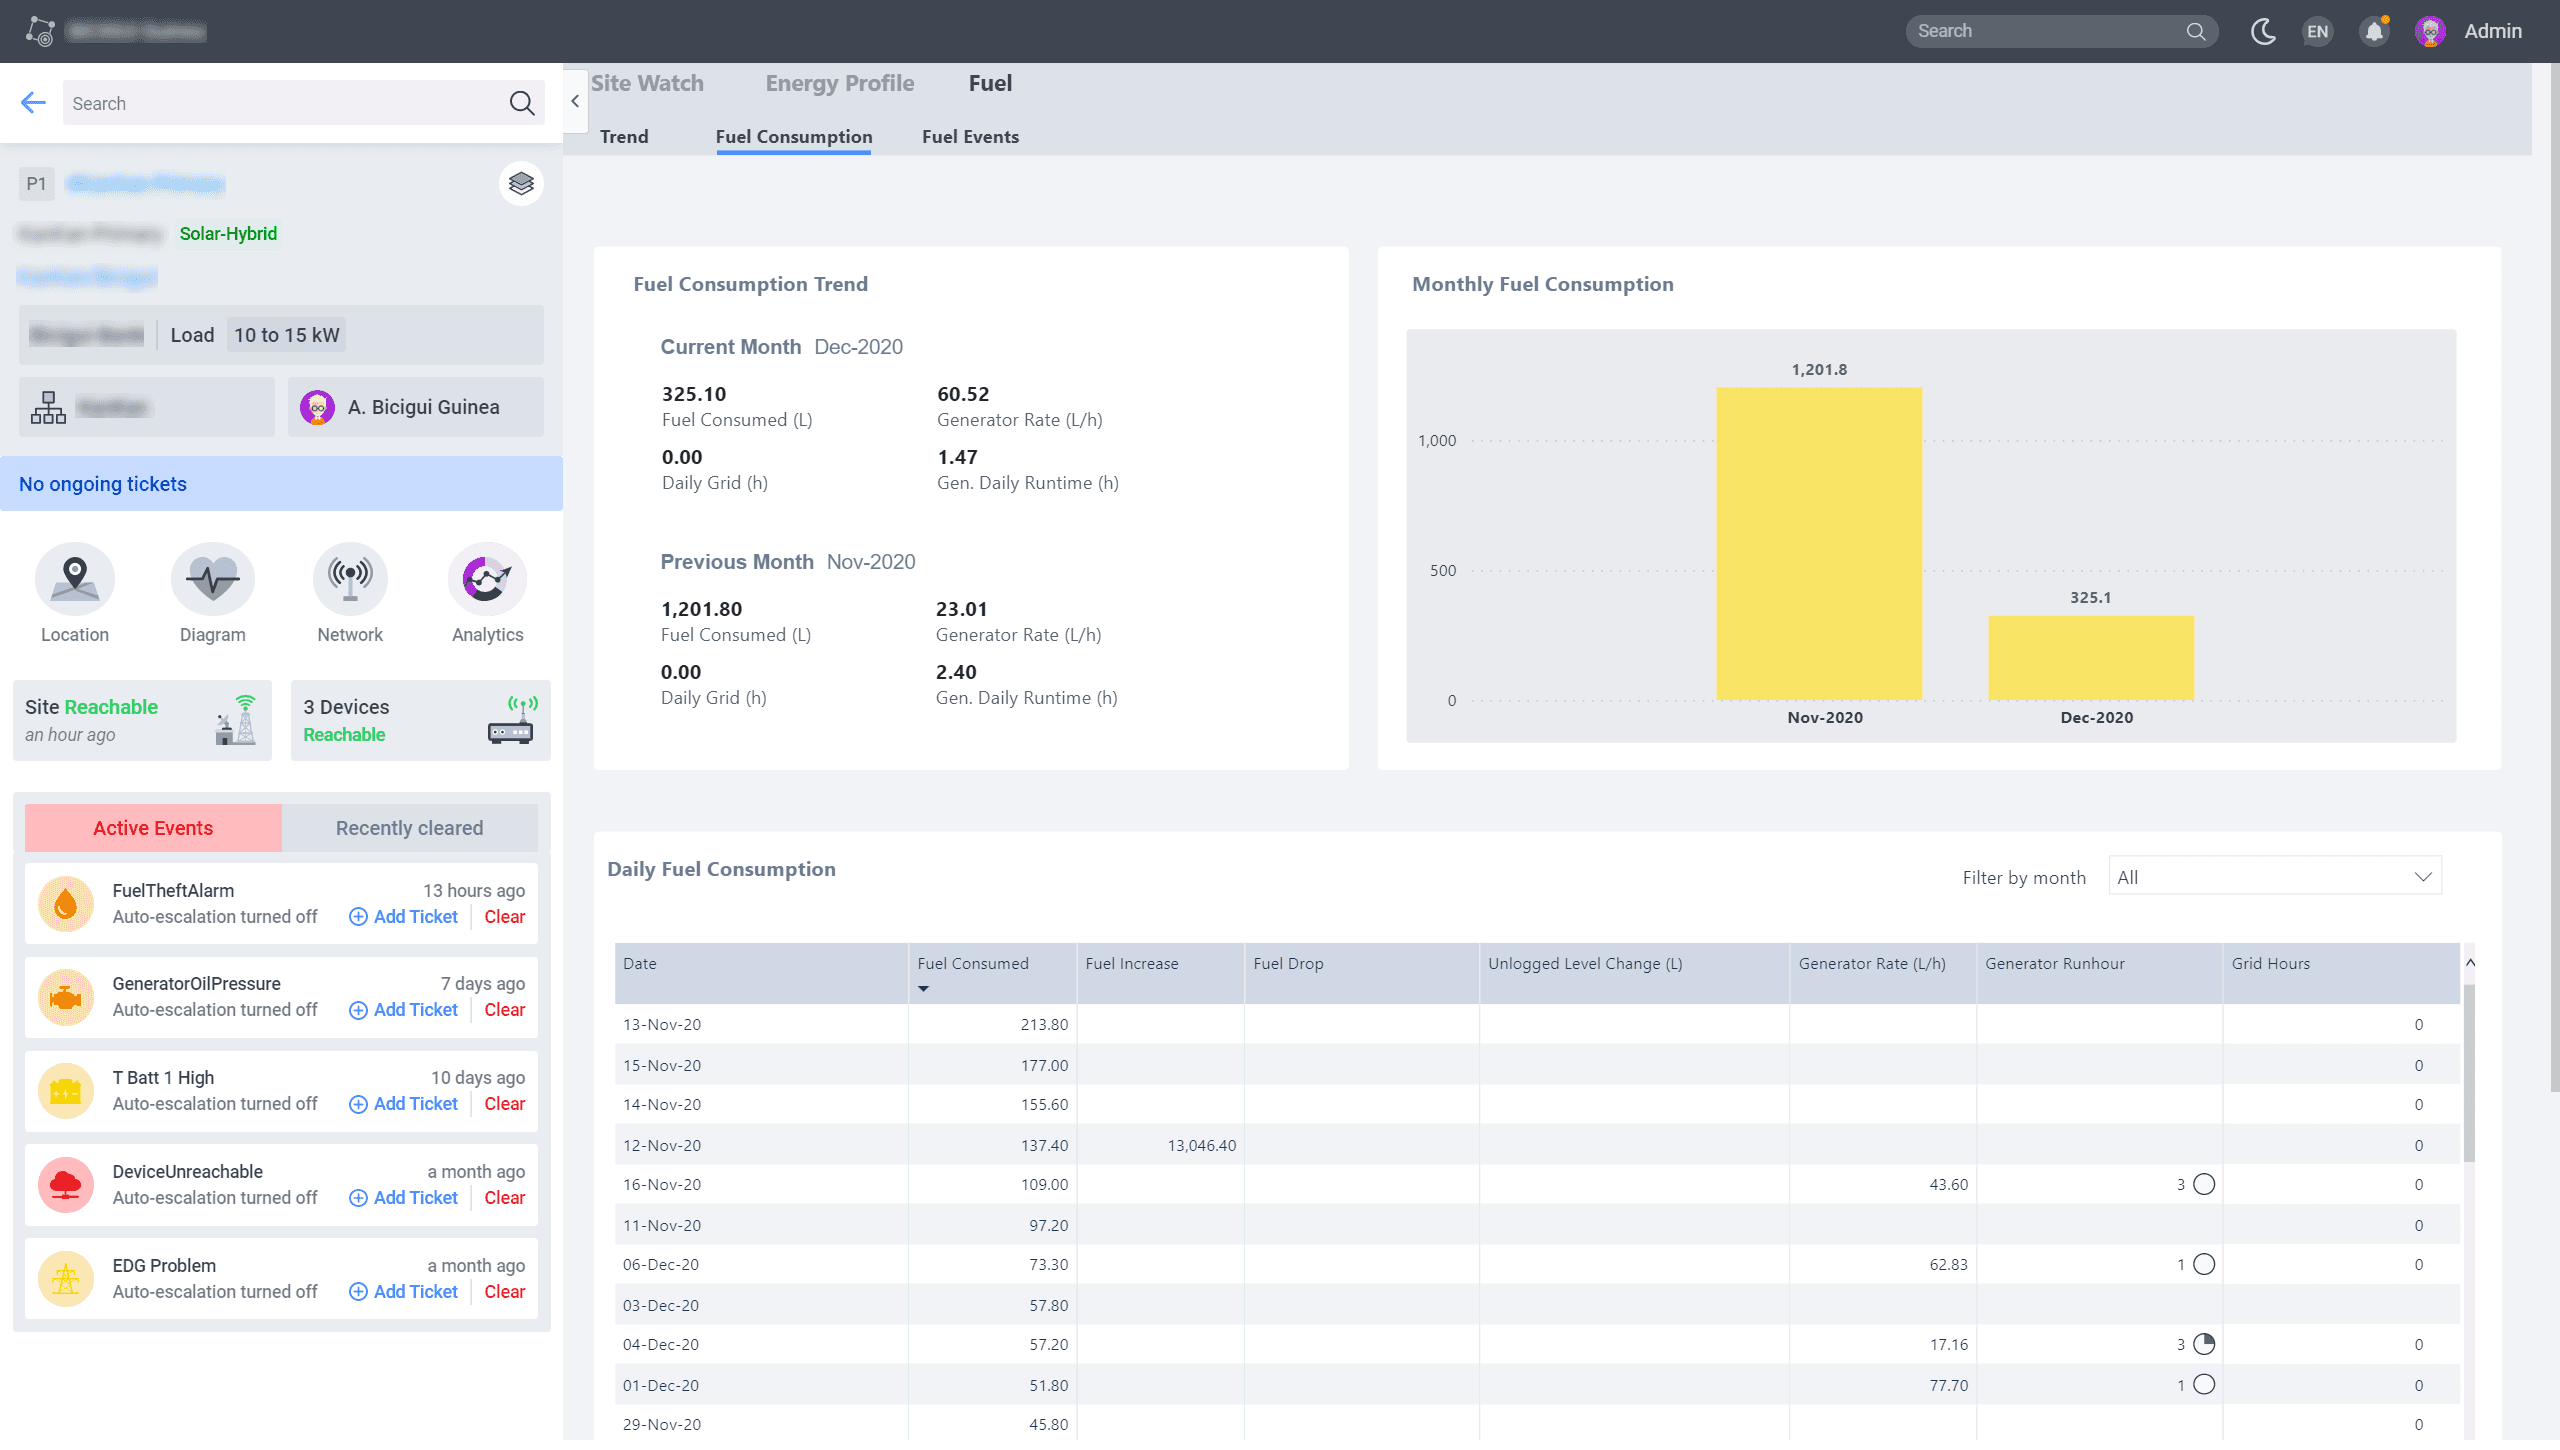Open the Filter by month dropdown

pyautogui.click(x=2275, y=877)
